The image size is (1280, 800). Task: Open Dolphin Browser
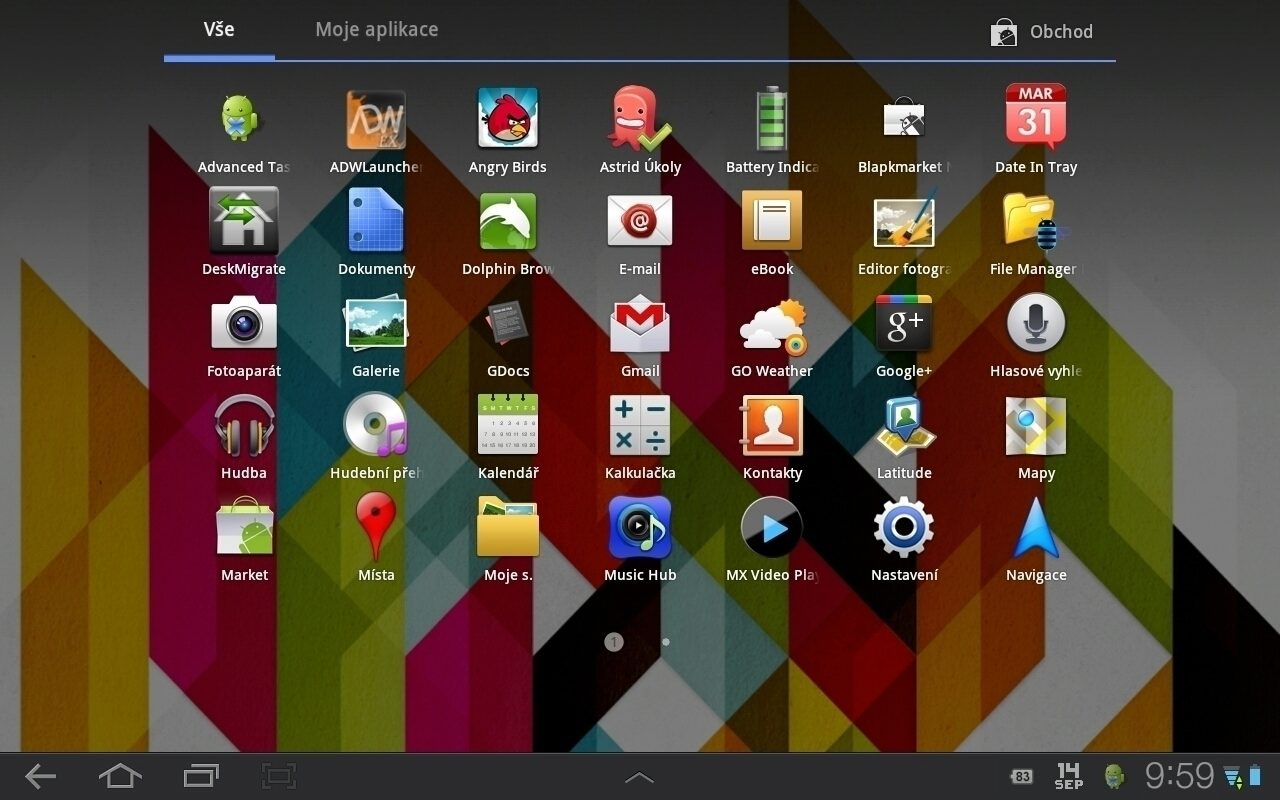[x=508, y=222]
